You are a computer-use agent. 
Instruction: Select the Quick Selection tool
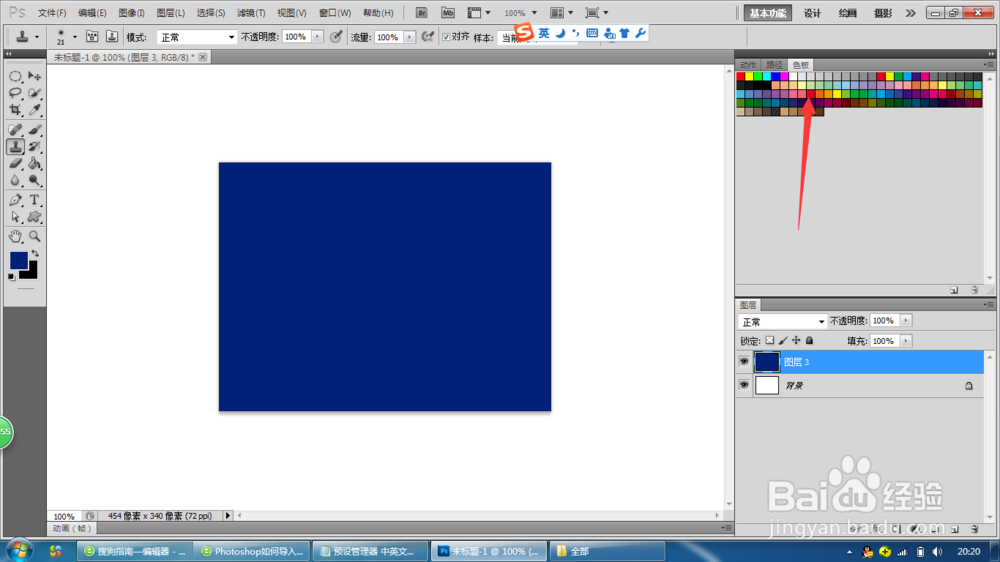tap(34, 93)
